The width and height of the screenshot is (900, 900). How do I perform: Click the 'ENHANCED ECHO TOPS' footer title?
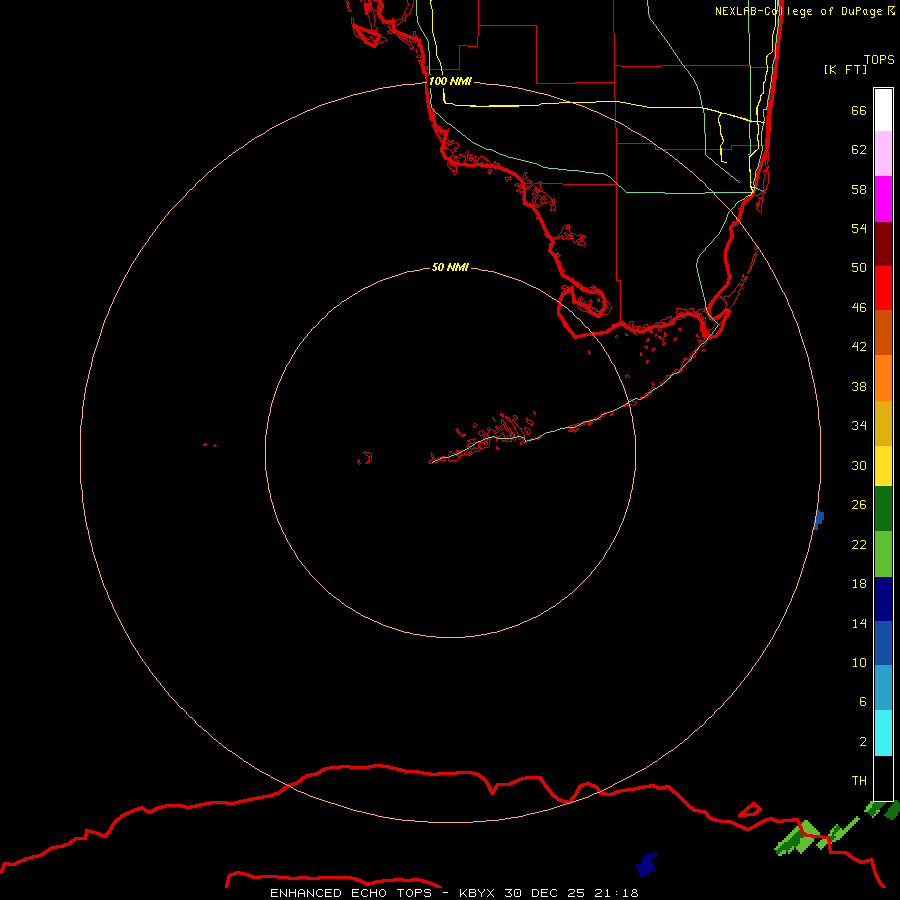350,893
